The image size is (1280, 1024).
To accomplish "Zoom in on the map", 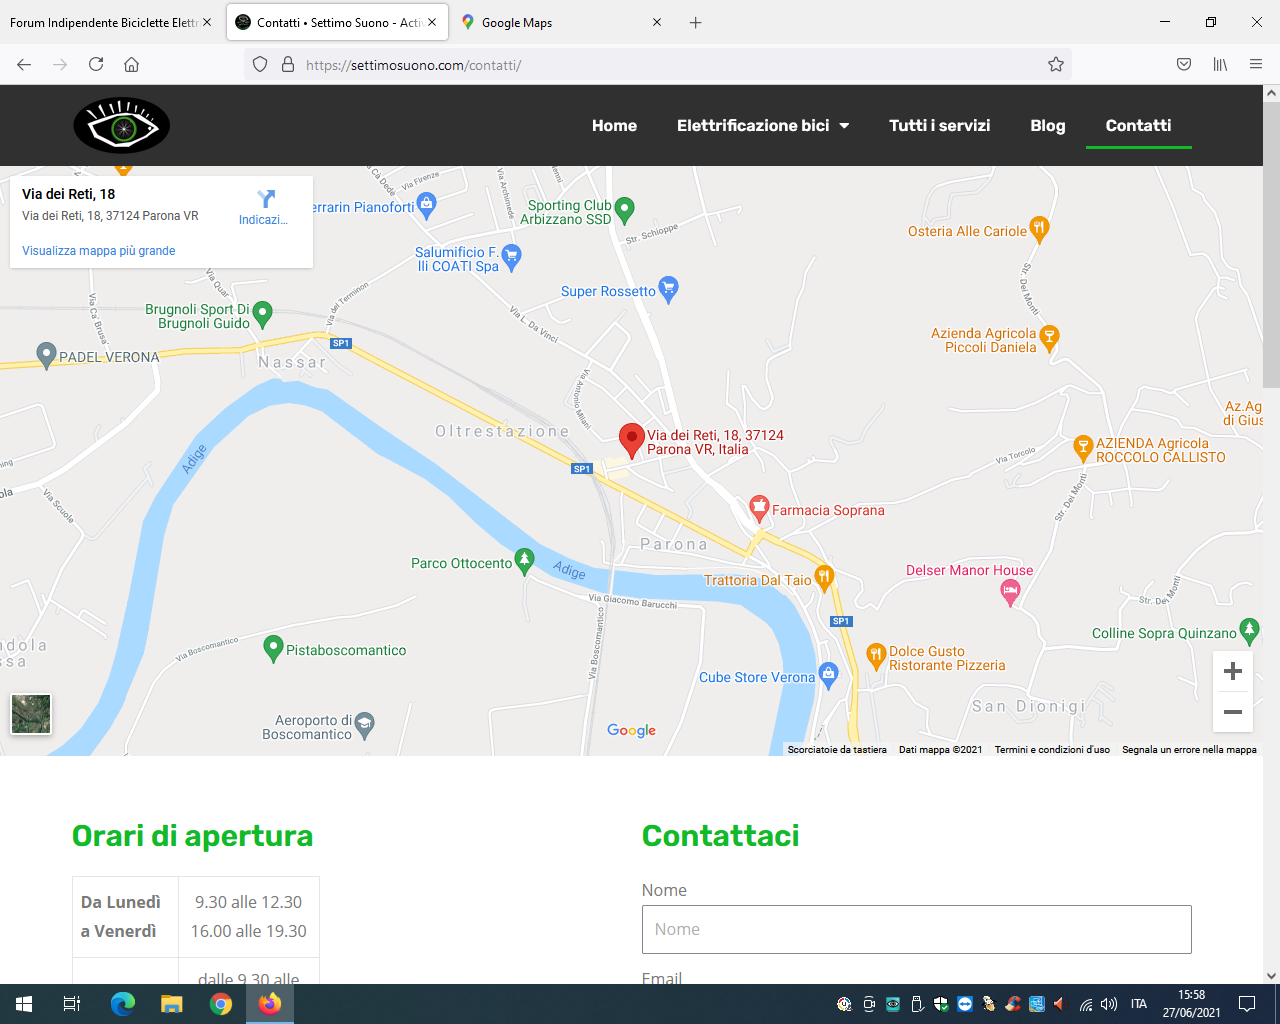I will pos(1233,671).
